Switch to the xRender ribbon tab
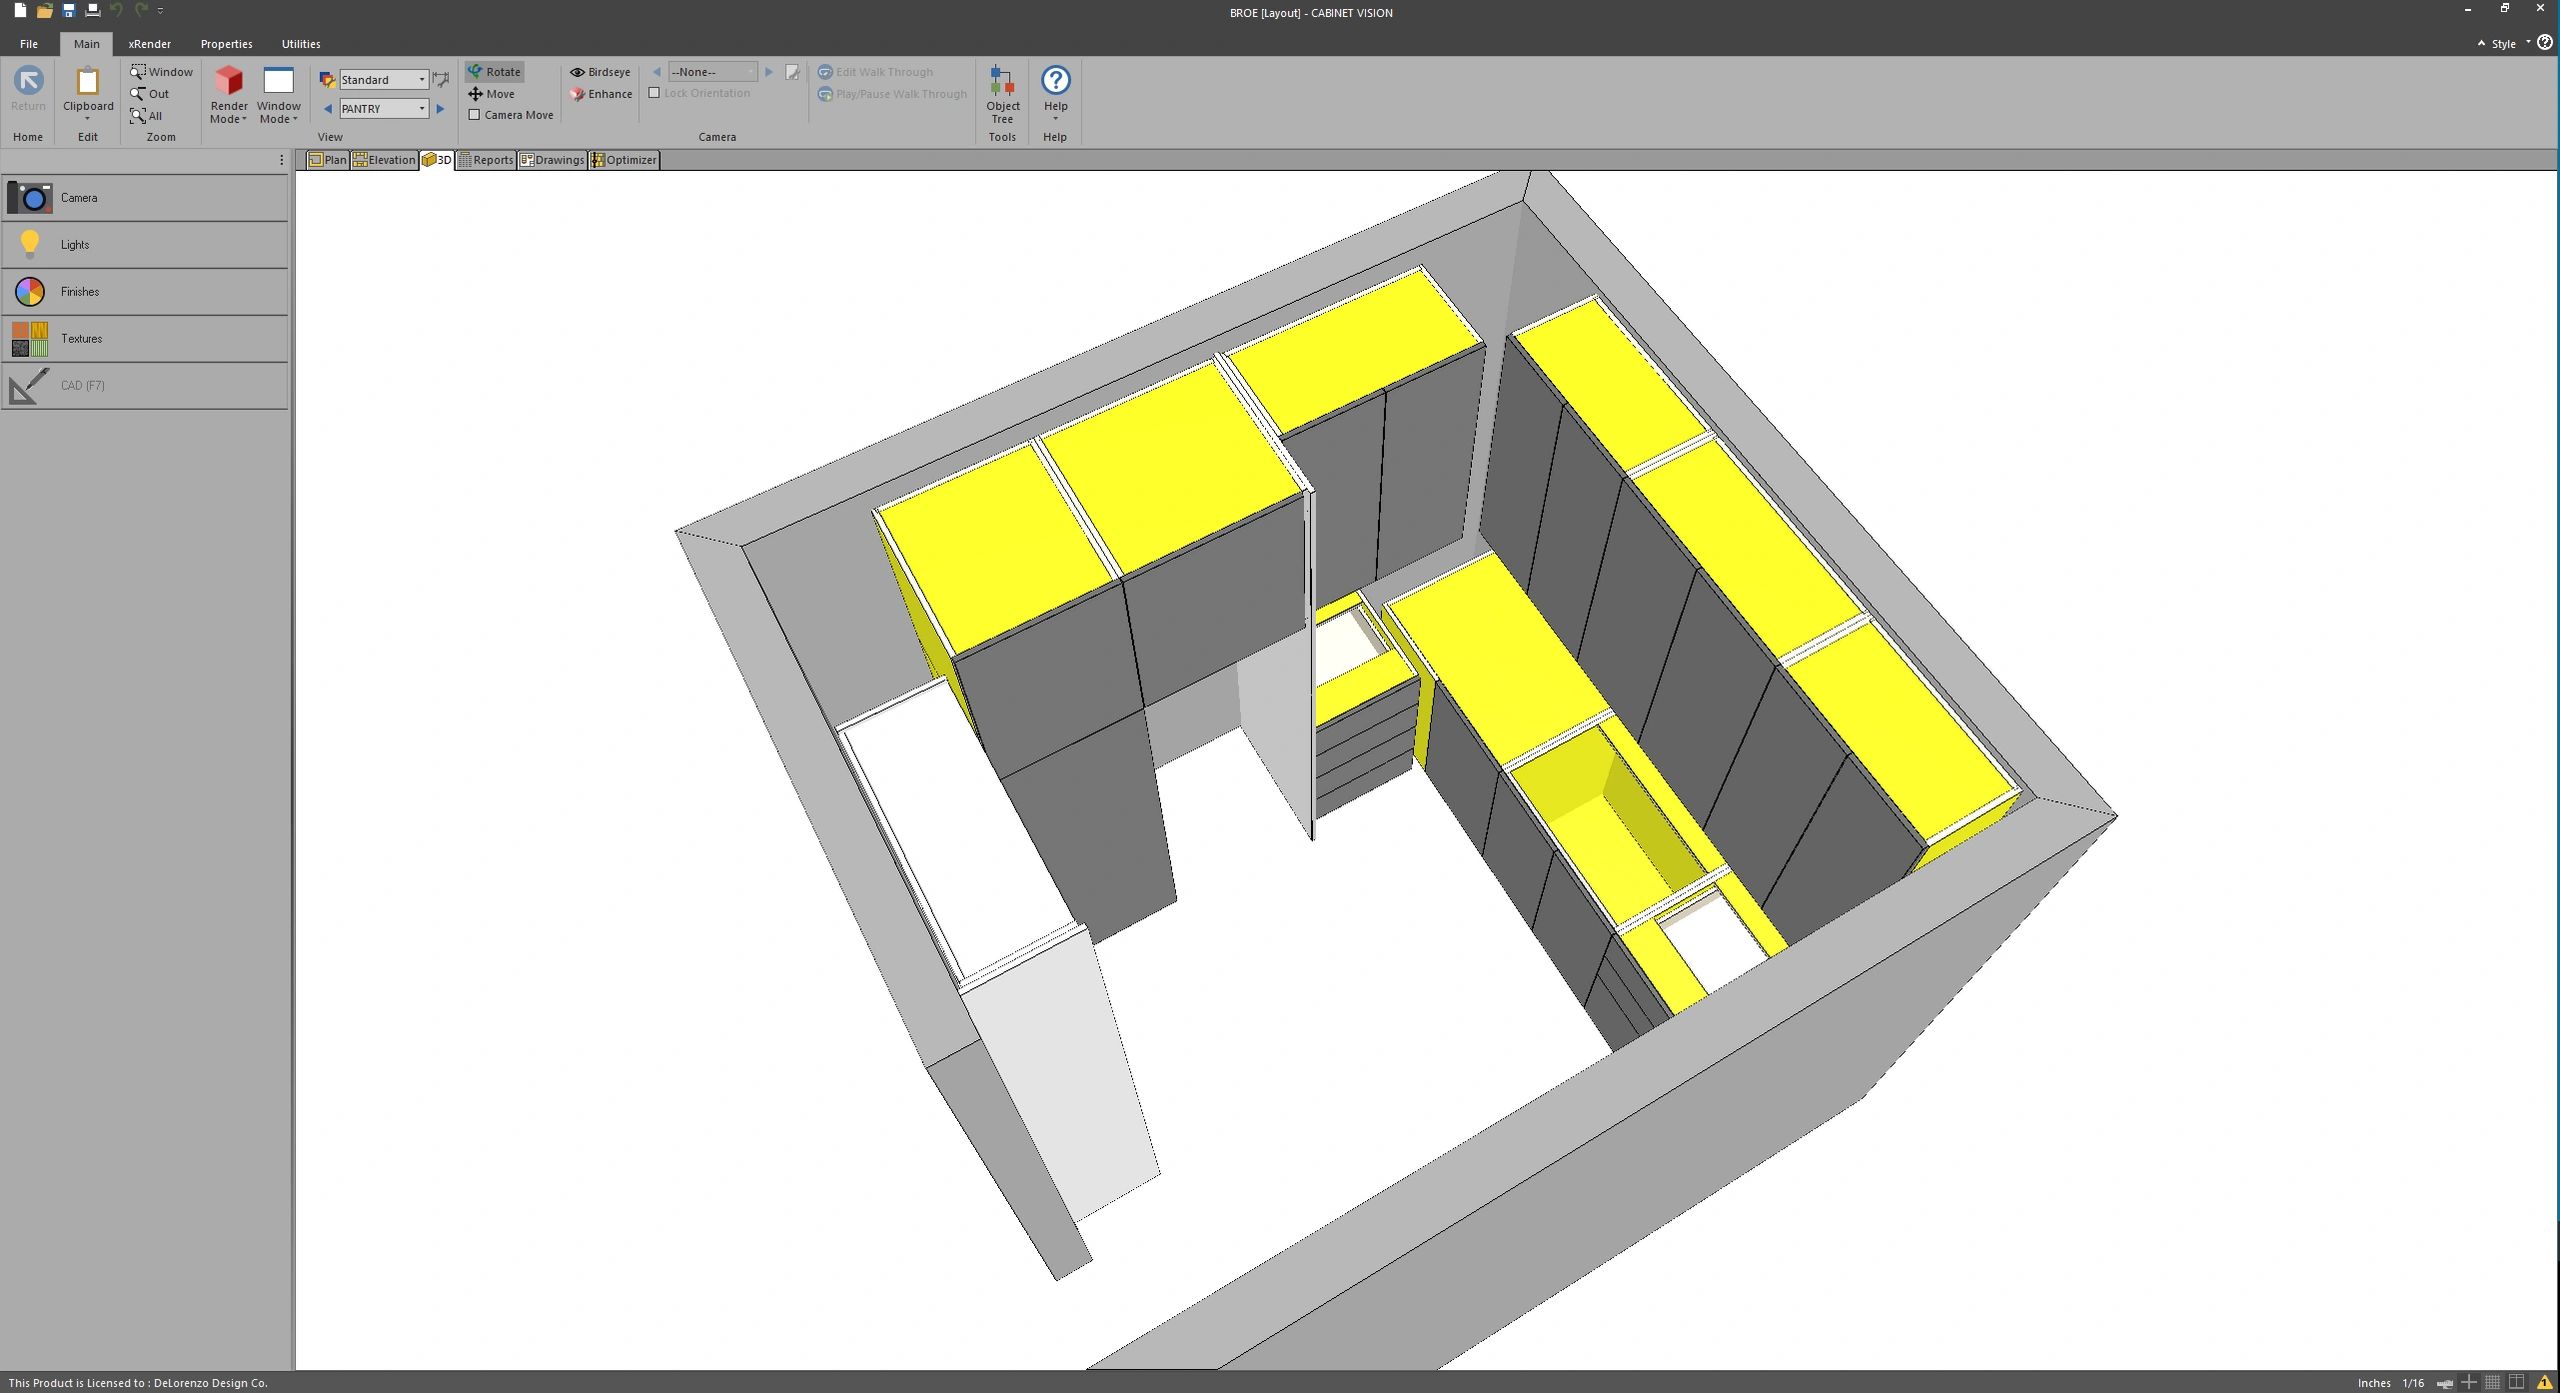2560x1393 pixels. pyautogui.click(x=149, y=44)
